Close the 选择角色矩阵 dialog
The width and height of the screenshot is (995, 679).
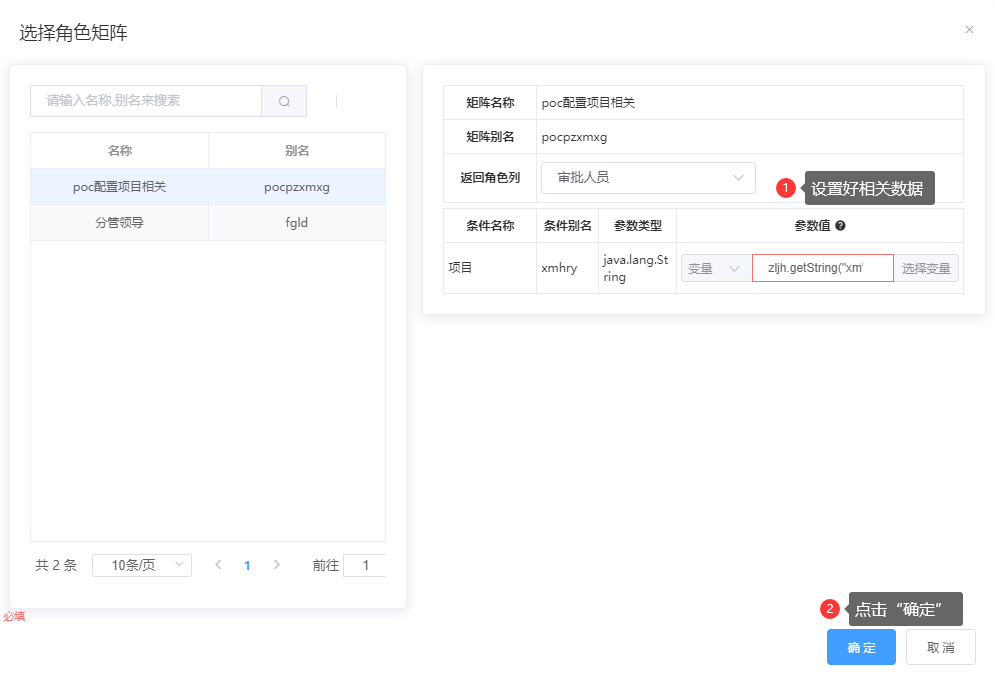click(969, 30)
